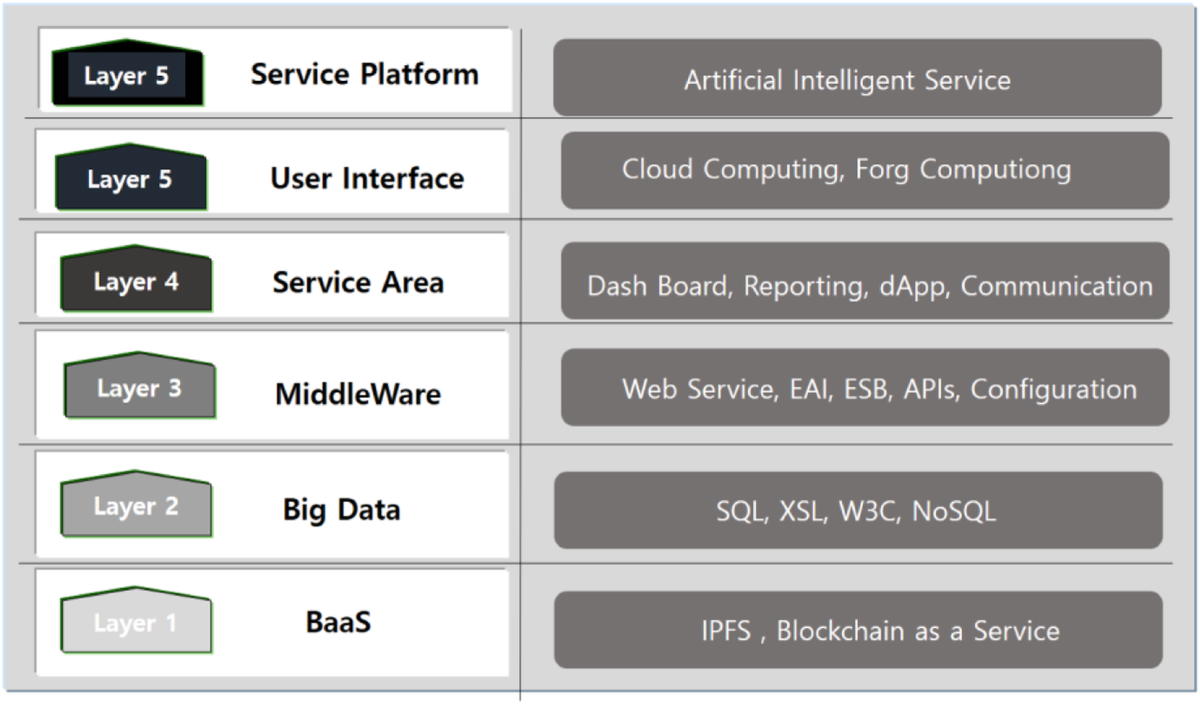Select the Layer 3 badge
Screen dimensions: 1200x704
pyautogui.click(x=139, y=388)
